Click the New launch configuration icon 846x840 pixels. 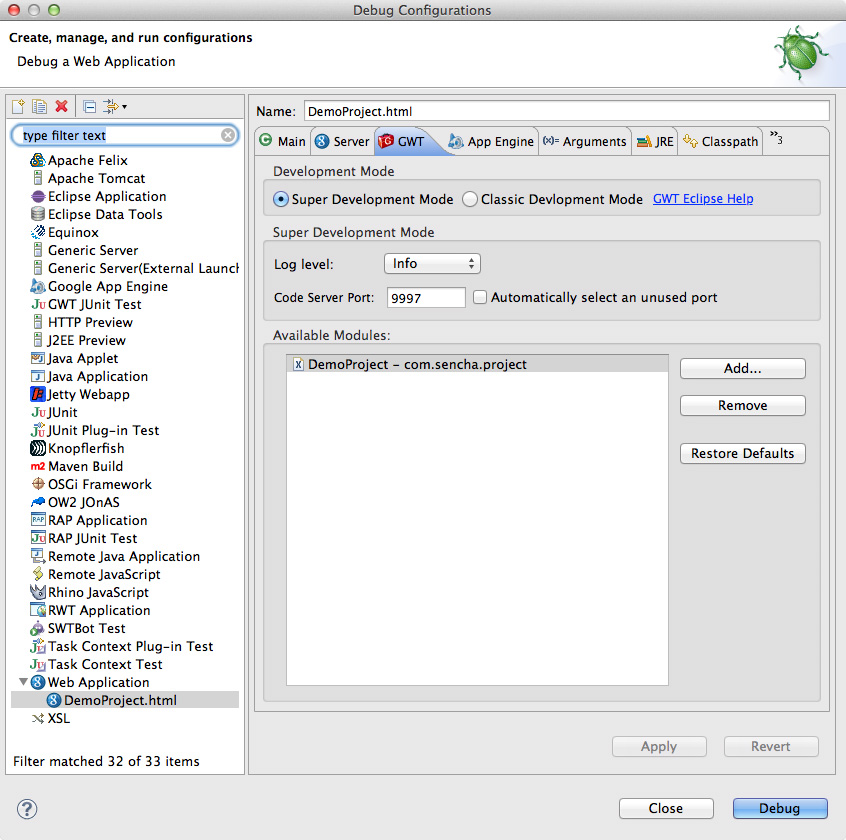18,106
